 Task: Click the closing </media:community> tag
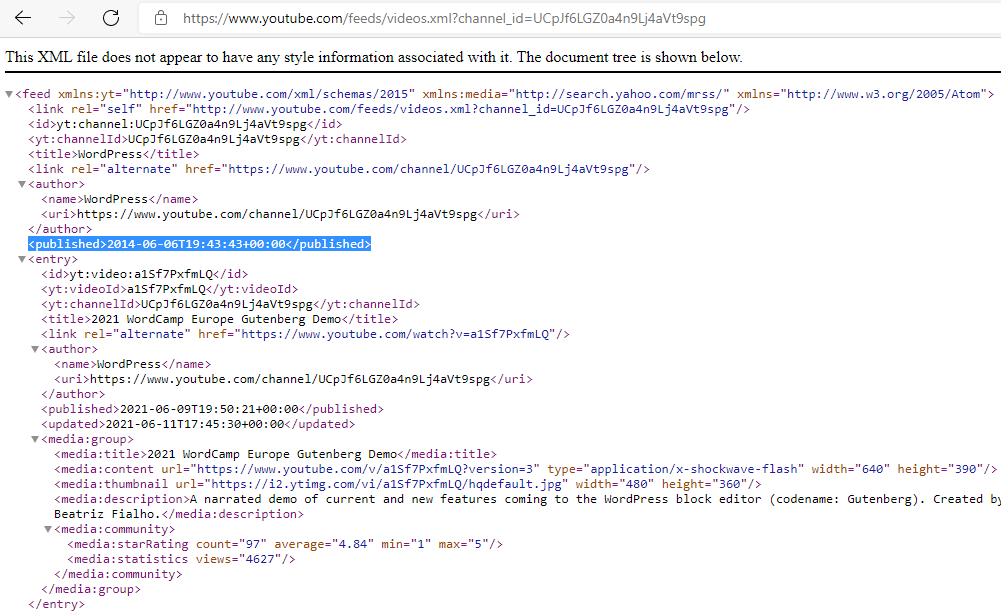[118, 574]
